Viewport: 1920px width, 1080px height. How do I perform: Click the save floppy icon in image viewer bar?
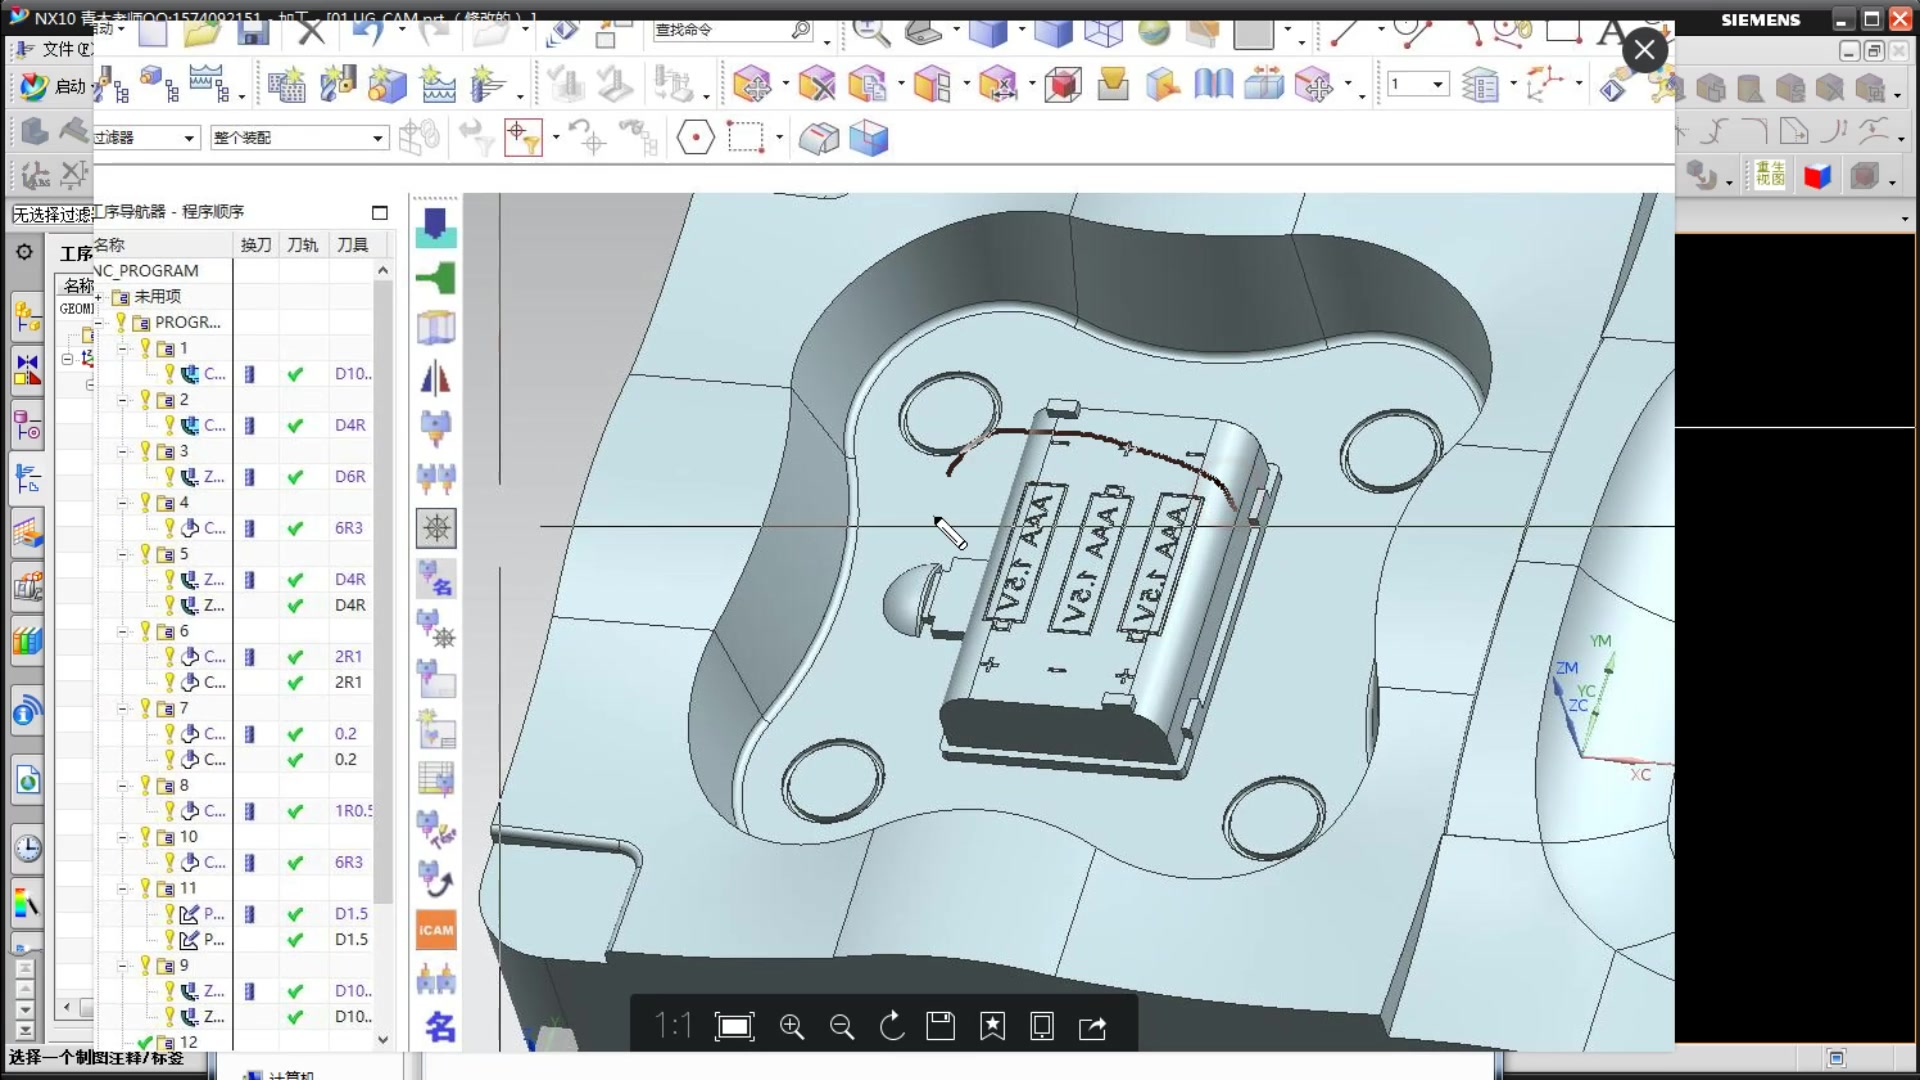coord(941,1027)
